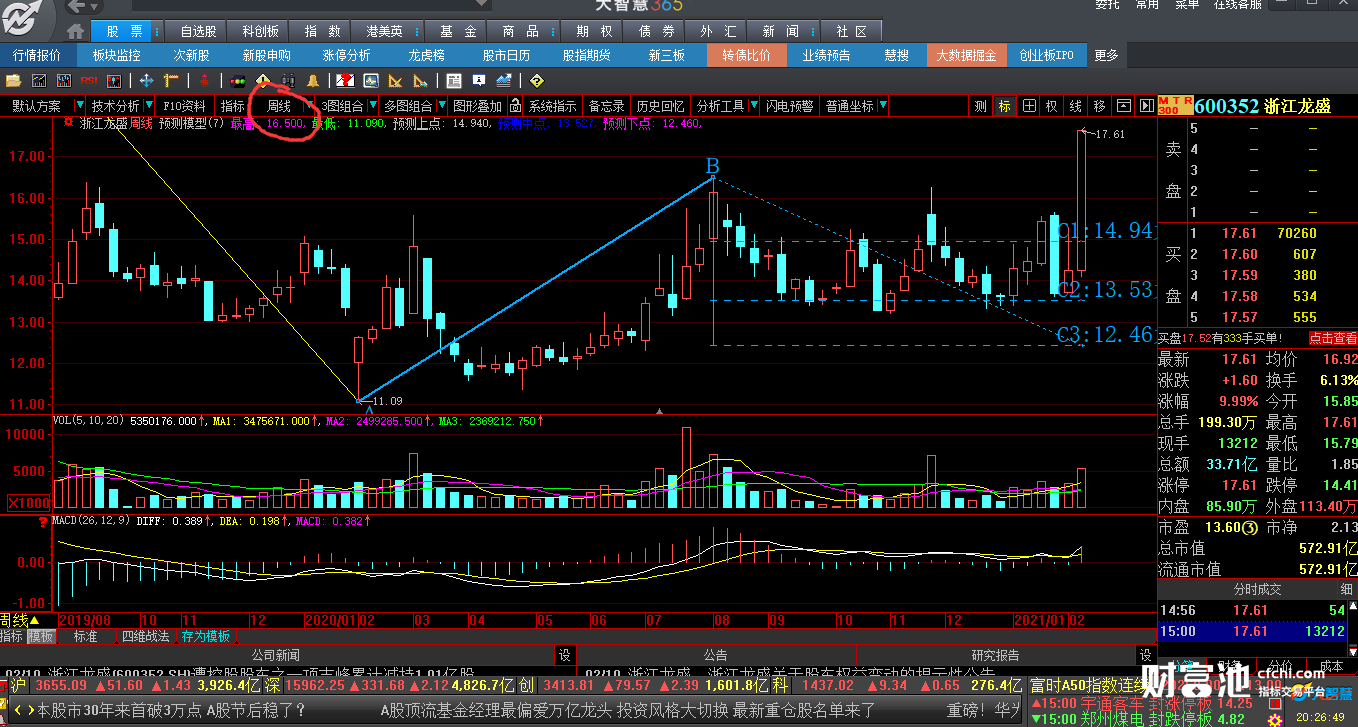Click the traffic light icon
The height and width of the screenshot is (727, 1358).
coord(238,80)
